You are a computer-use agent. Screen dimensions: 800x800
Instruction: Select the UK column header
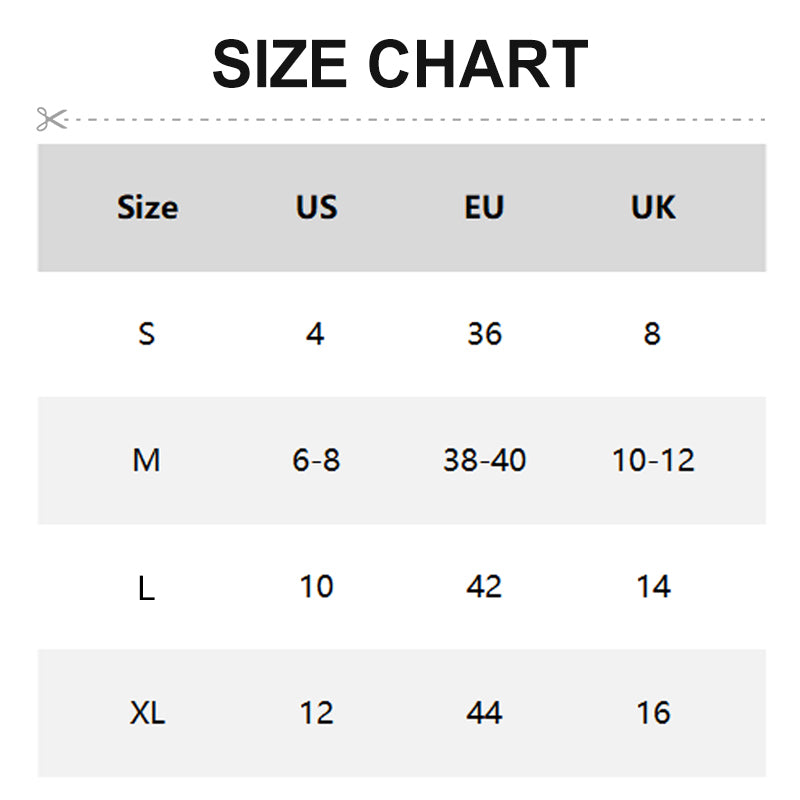pos(653,208)
